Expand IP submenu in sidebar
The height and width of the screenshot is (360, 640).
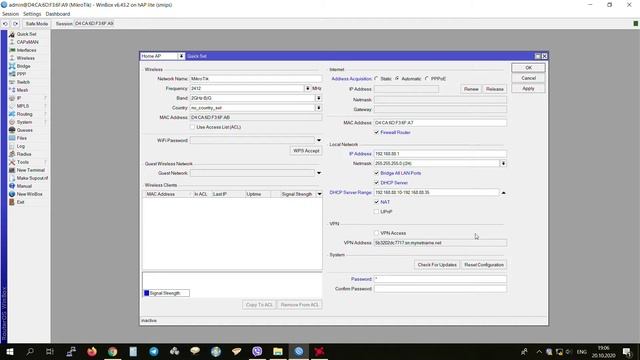[x=45, y=98]
